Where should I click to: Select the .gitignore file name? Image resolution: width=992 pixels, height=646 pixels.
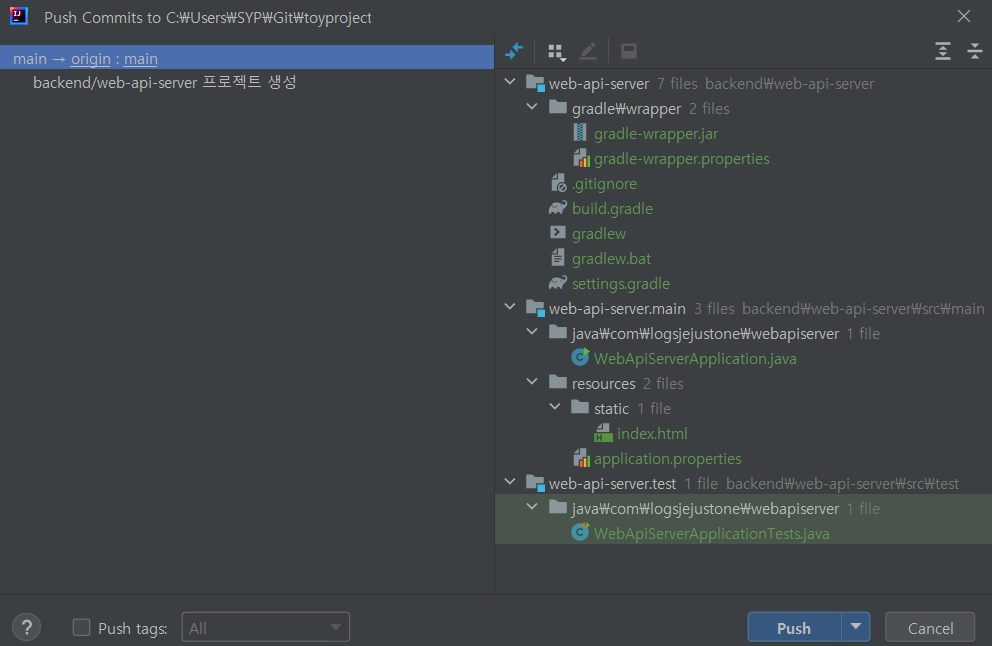[x=604, y=183]
